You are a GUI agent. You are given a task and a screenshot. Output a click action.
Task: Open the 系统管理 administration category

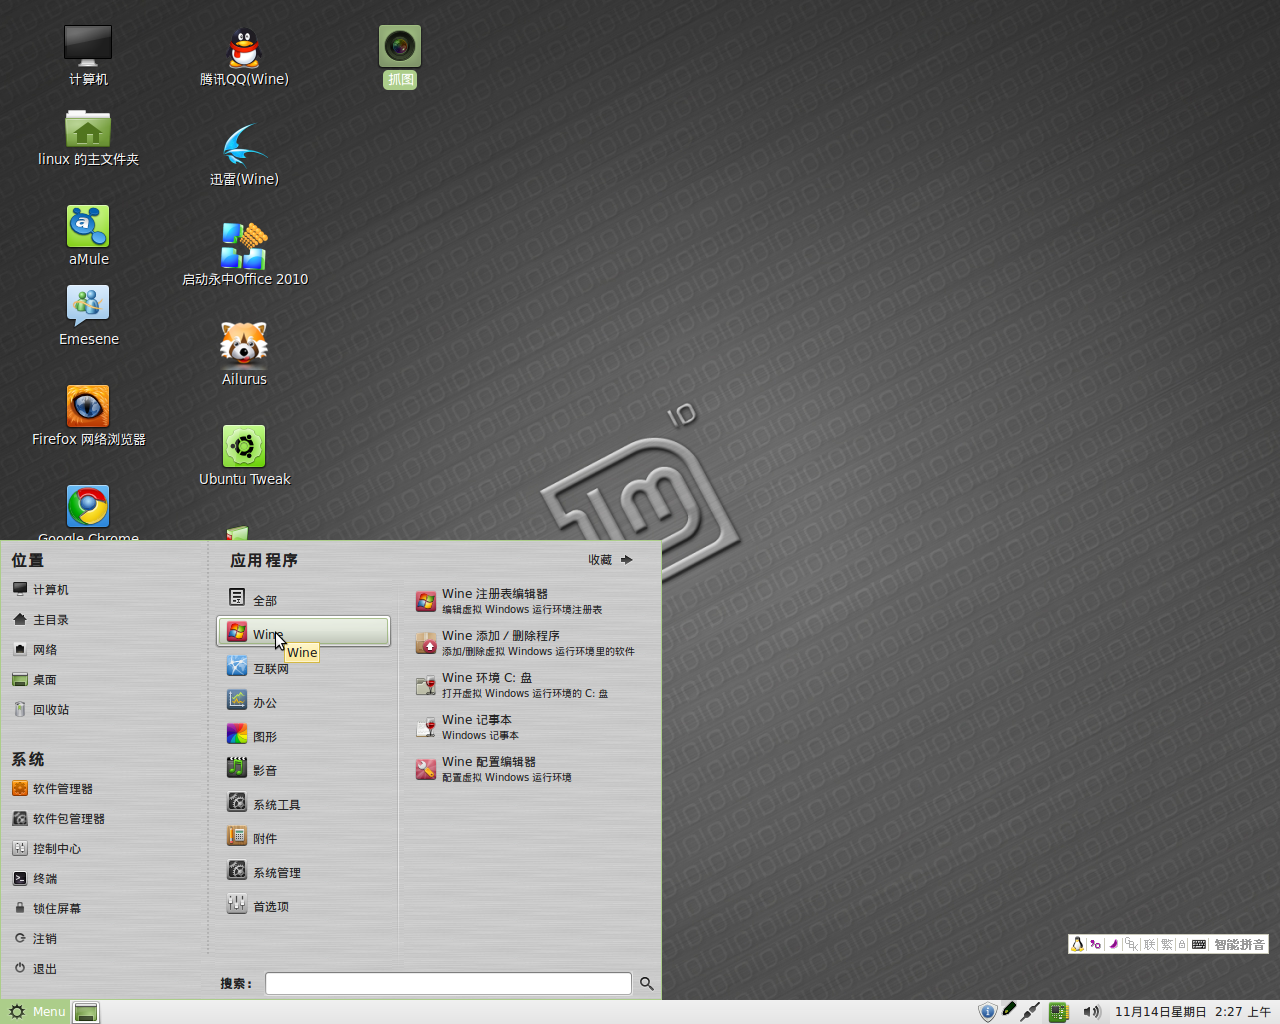pyautogui.click(x=303, y=871)
